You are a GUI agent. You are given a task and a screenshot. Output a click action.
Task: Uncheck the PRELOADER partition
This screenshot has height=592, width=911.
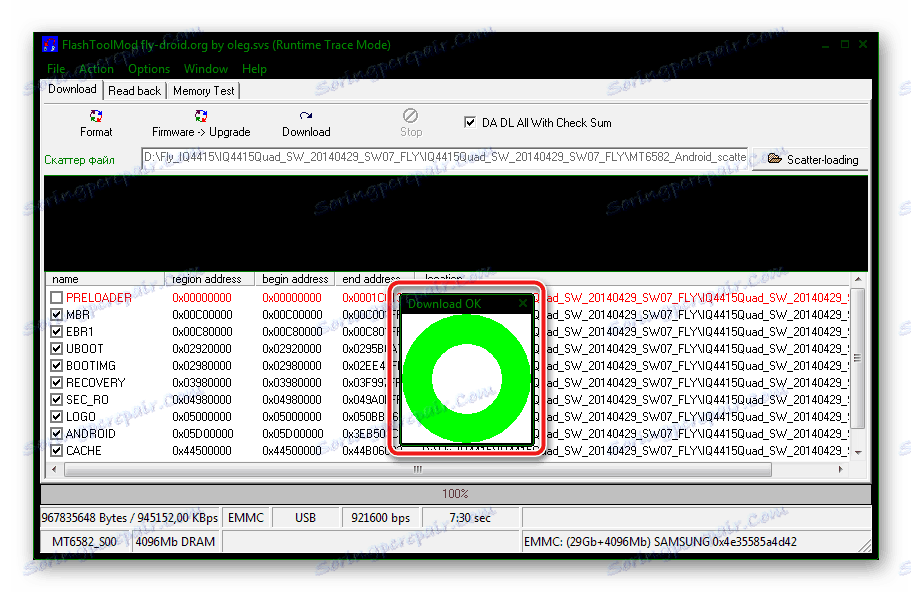click(x=57, y=297)
